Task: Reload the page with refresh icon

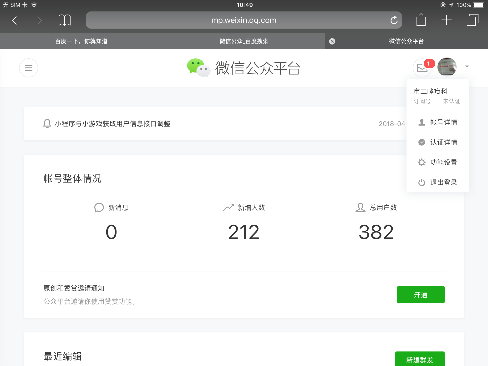Action: point(394,20)
